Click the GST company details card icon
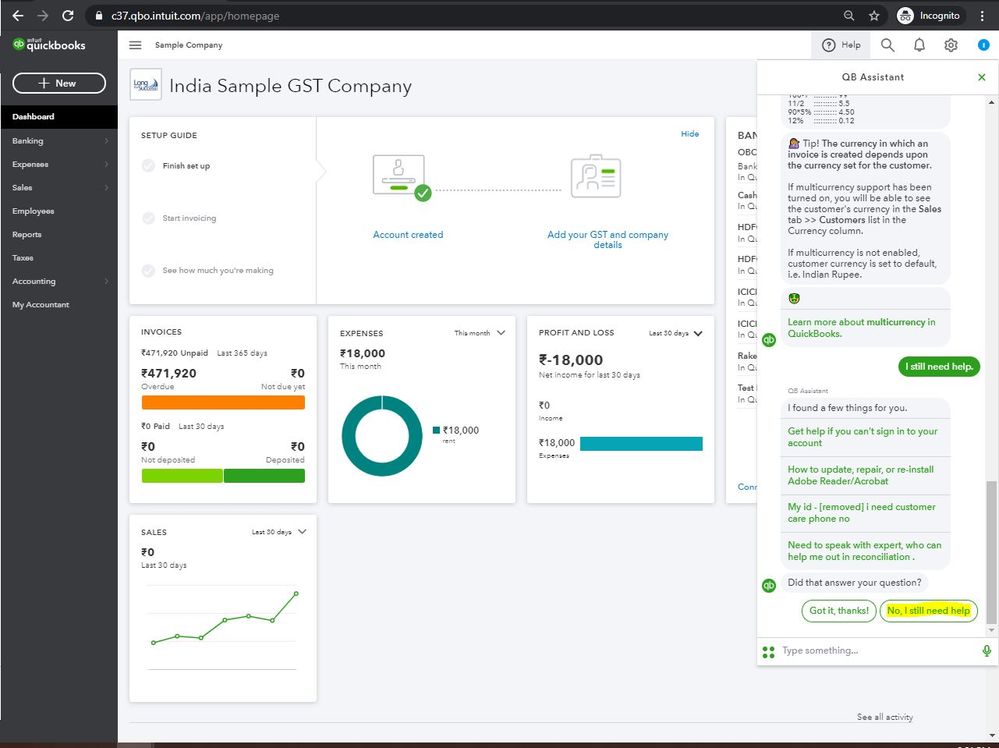This screenshot has height=748, width=999. click(596, 176)
